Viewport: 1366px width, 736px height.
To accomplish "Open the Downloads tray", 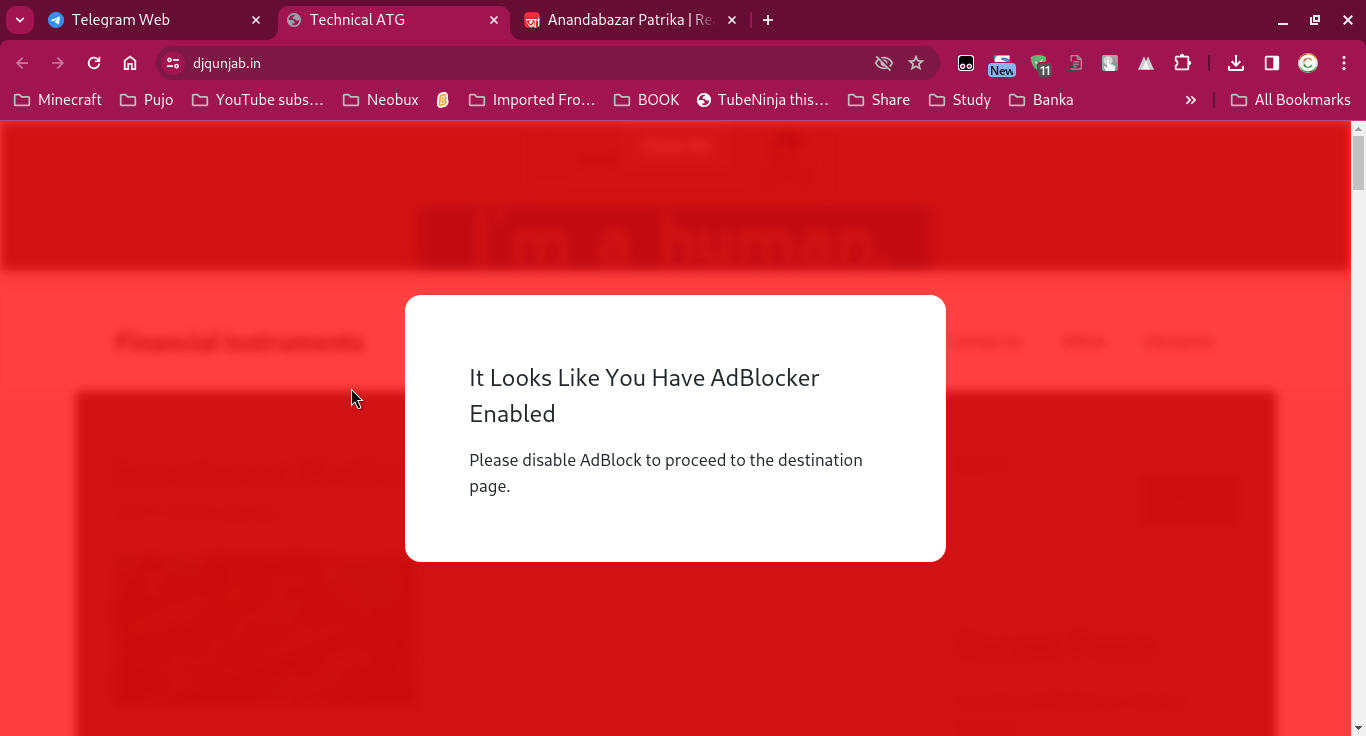I will click(1236, 63).
